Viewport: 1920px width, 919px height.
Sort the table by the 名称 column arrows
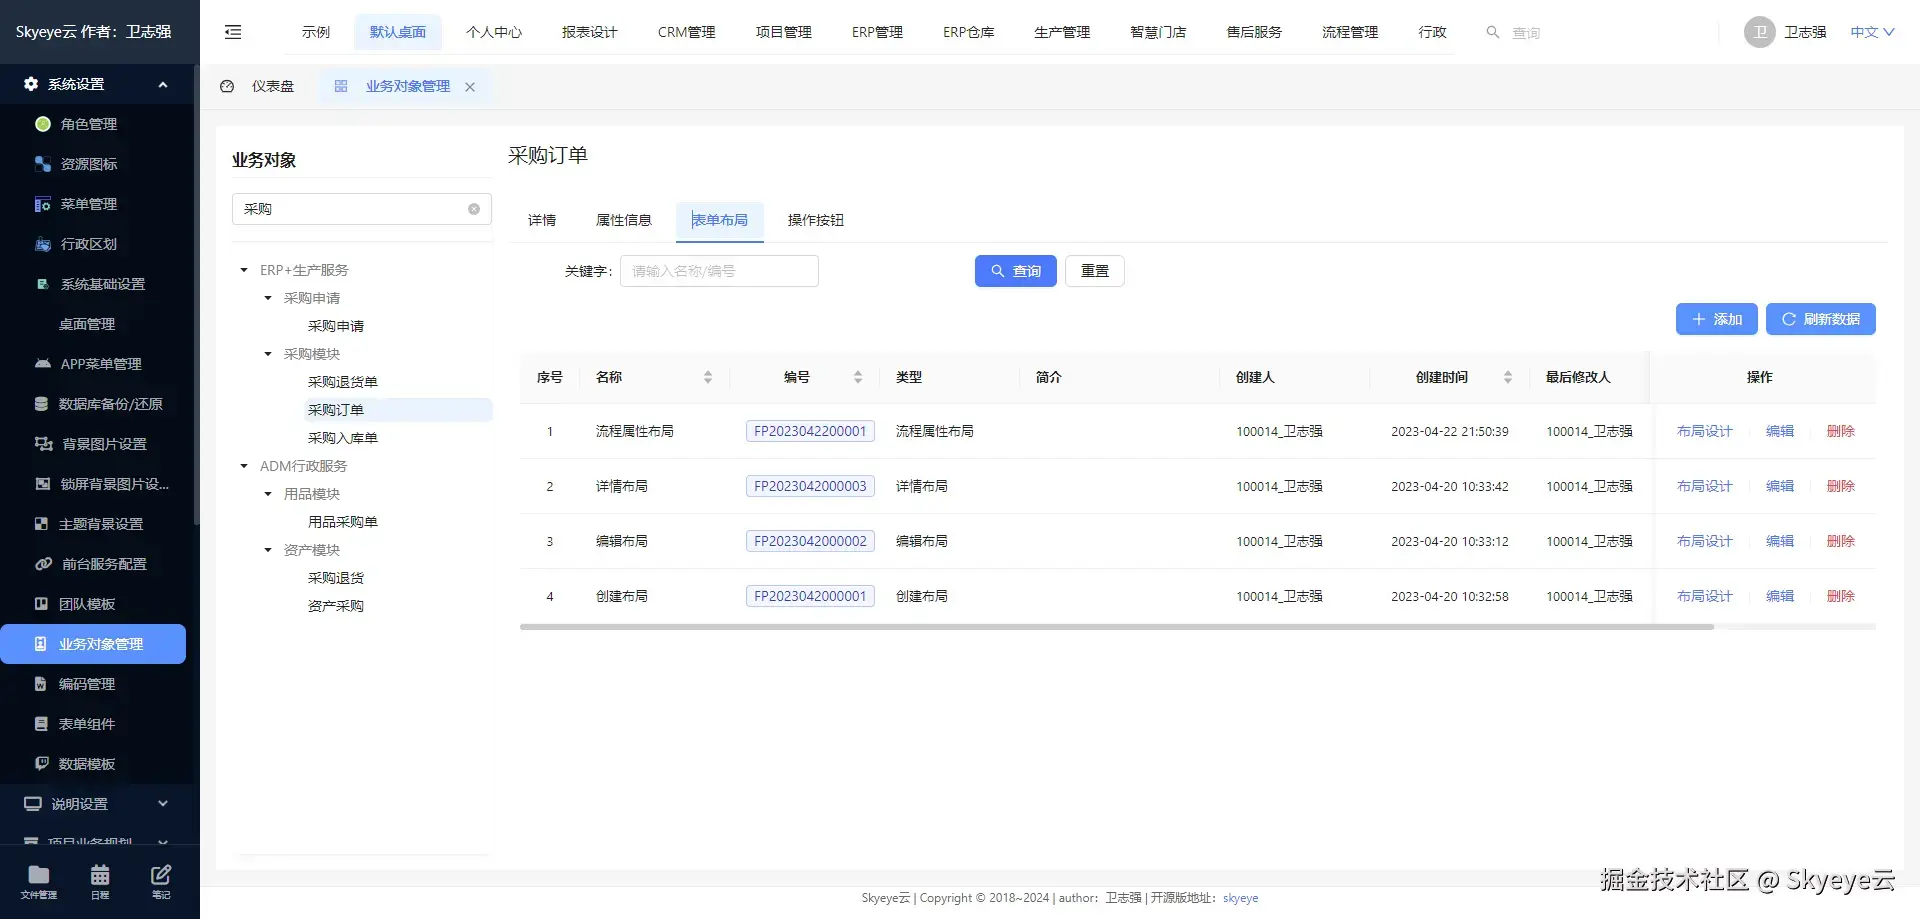708,377
